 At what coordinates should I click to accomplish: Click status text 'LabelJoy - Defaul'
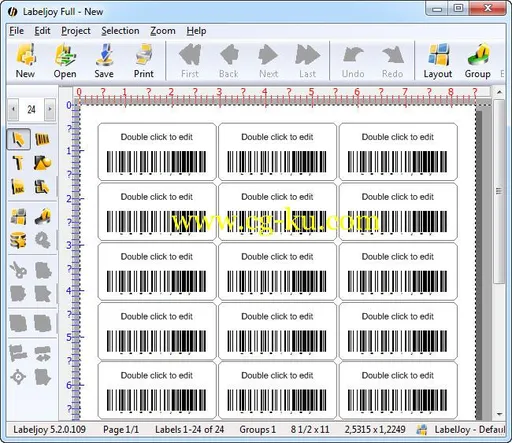click(470, 430)
